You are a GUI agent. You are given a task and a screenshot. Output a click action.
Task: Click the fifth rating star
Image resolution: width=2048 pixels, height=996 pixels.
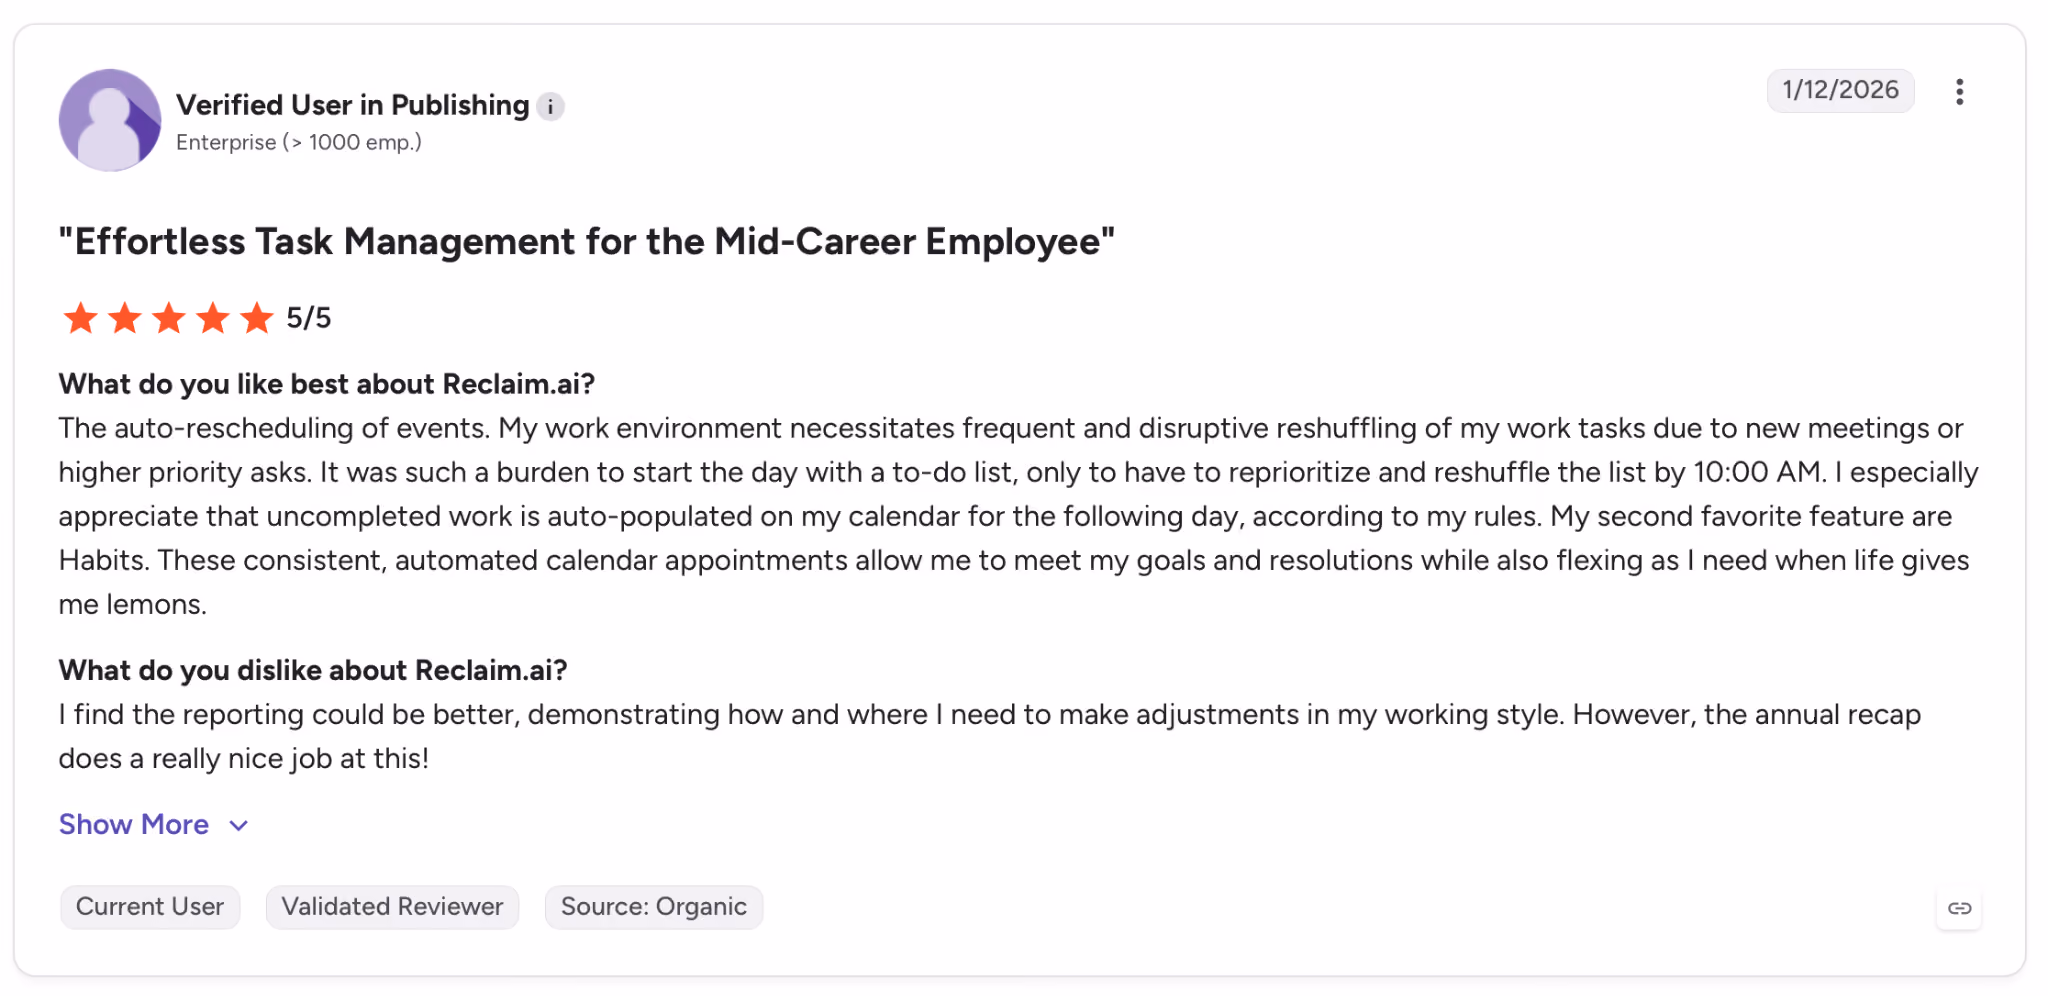click(x=256, y=318)
